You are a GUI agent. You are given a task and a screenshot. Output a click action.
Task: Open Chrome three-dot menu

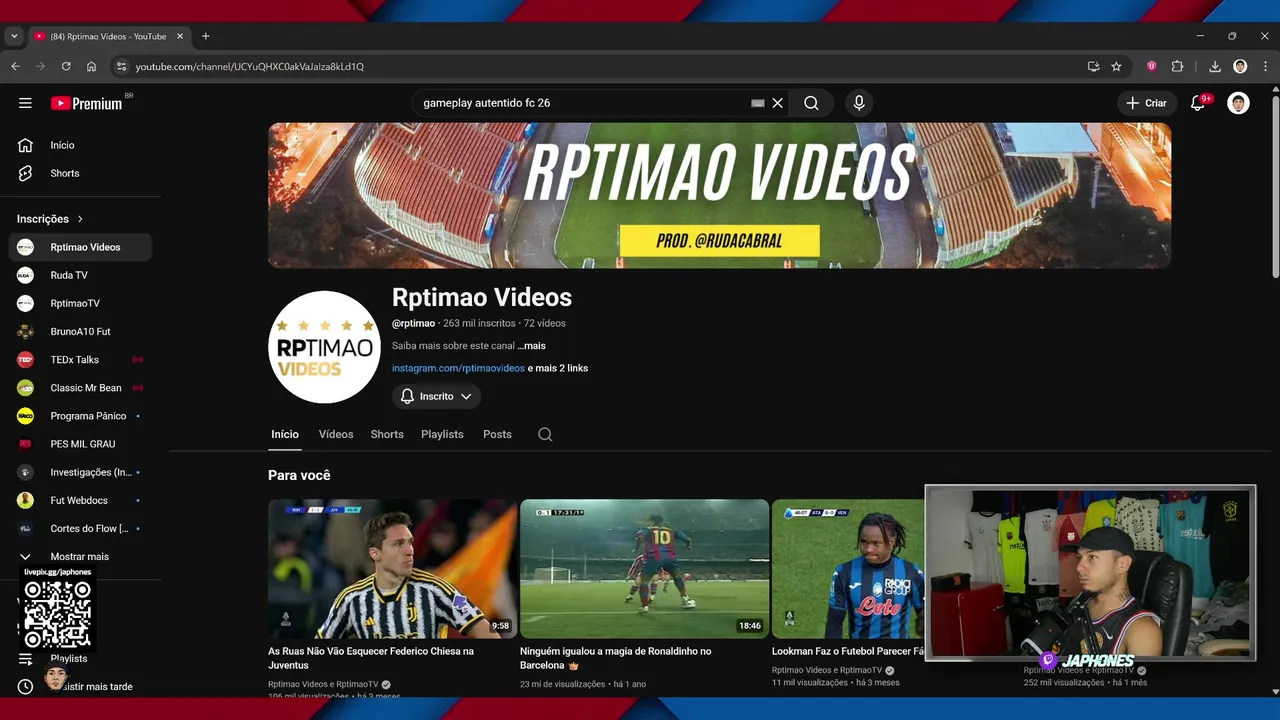pyautogui.click(x=1264, y=66)
